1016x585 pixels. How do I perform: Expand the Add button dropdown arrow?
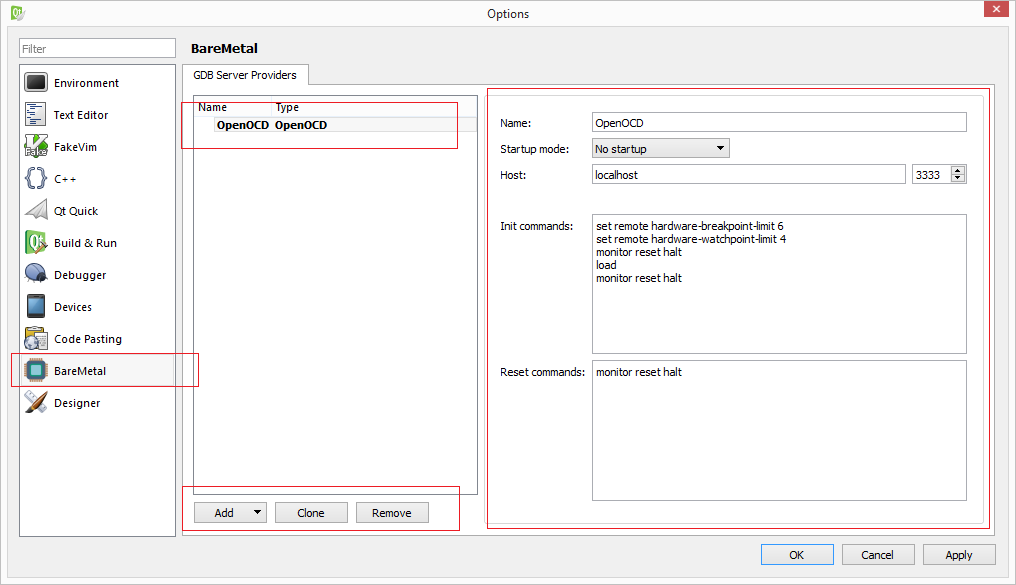(x=257, y=512)
